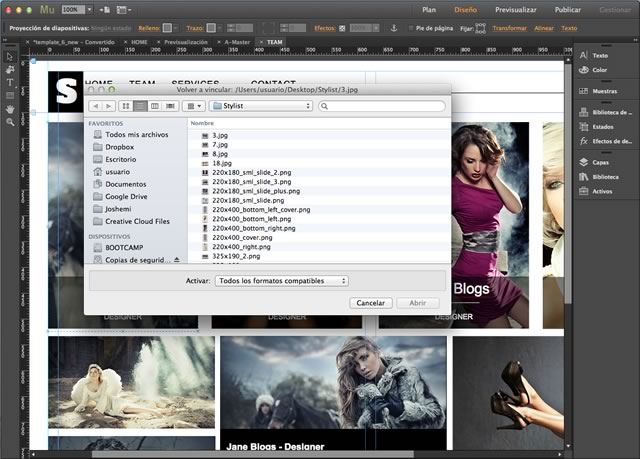The height and width of the screenshot is (459, 640).
Task: Select file 3.jpg in list
Action: (x=320, y=135)
